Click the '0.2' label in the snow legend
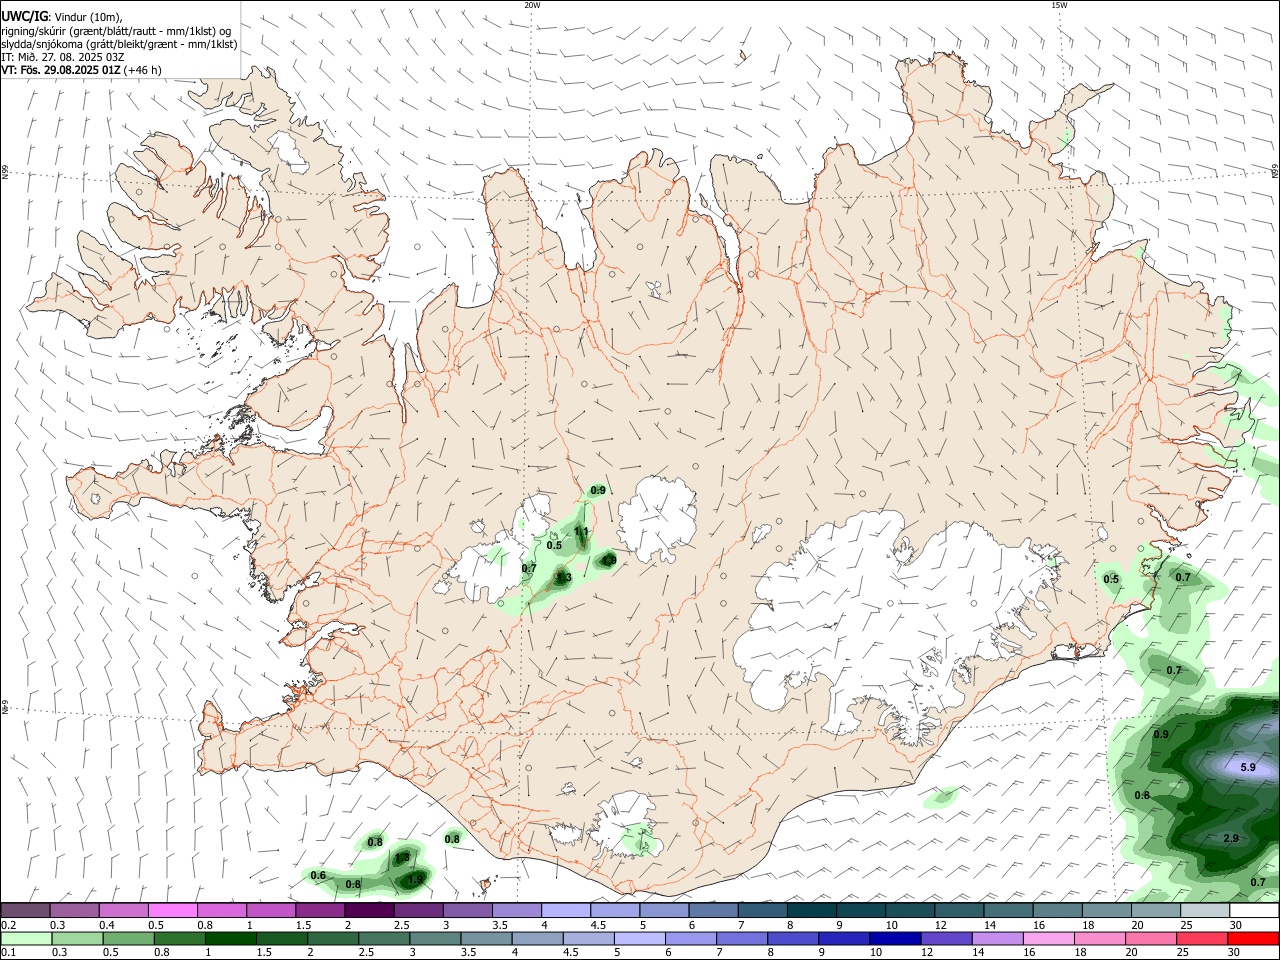This screenshot has width=1280, height=960. (x=9, y=925)
